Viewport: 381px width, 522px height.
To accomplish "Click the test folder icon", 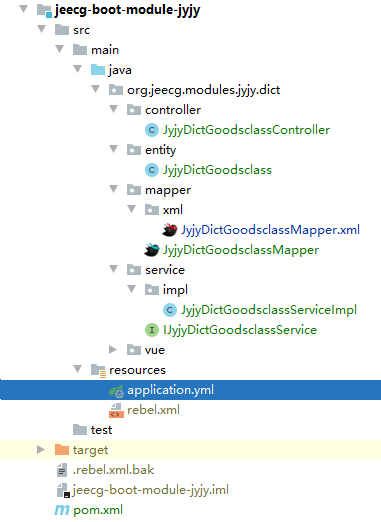I will point(80,430).
